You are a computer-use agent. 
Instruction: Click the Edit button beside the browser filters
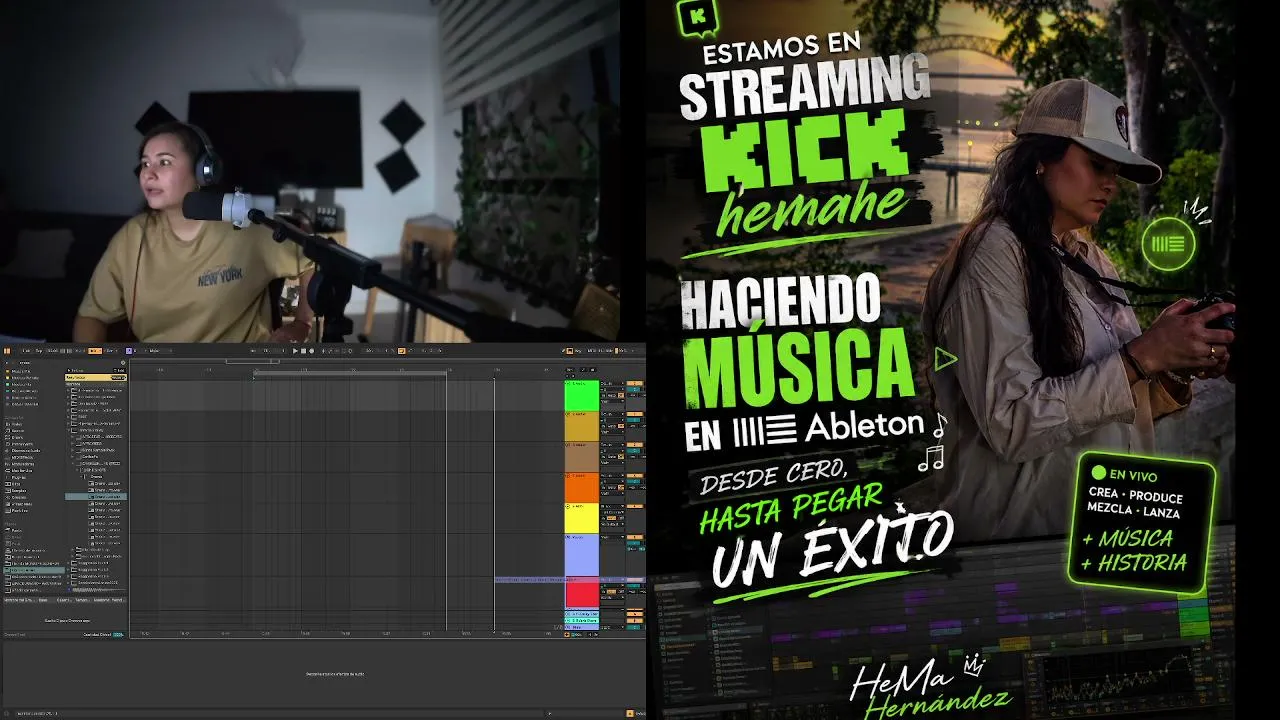tap(120, 371)
